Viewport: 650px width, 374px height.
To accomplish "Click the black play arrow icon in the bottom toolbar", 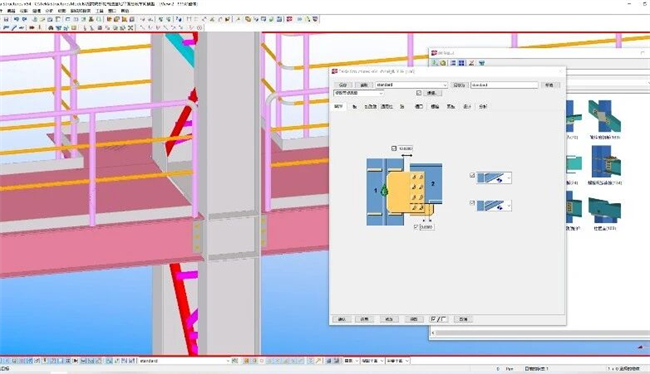I will click(75, 361).
